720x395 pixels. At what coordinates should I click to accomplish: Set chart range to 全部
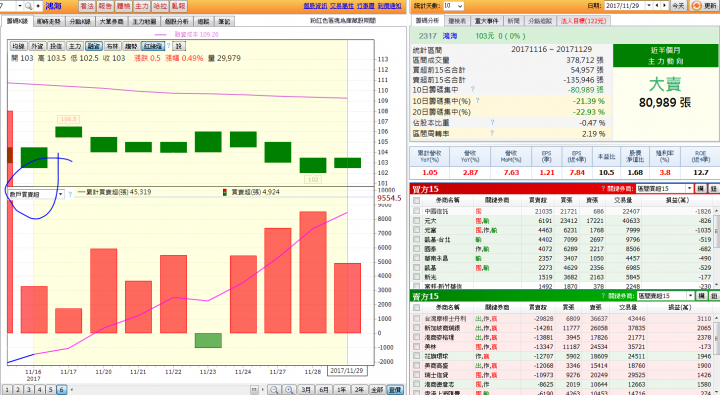coord(377,389)
